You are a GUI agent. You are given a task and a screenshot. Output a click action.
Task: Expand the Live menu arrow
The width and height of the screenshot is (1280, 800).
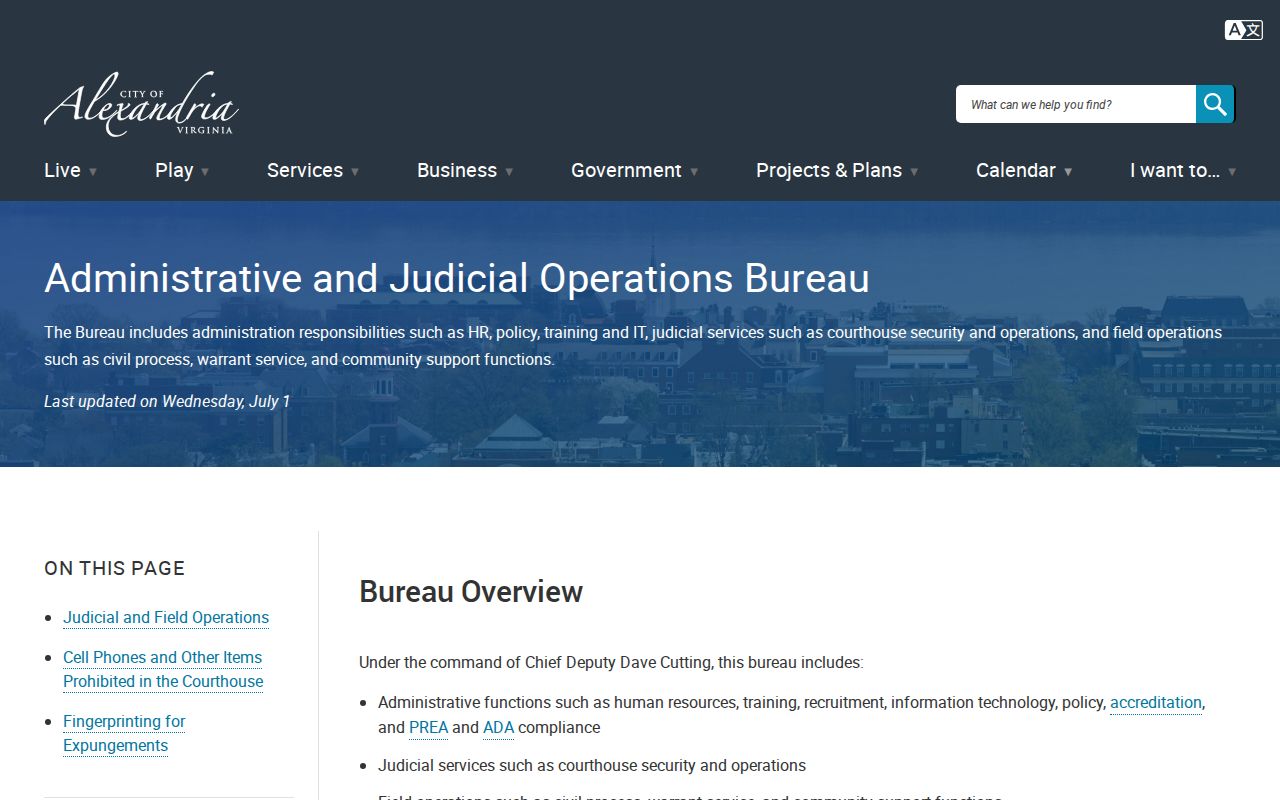click(x=93, y=171)
